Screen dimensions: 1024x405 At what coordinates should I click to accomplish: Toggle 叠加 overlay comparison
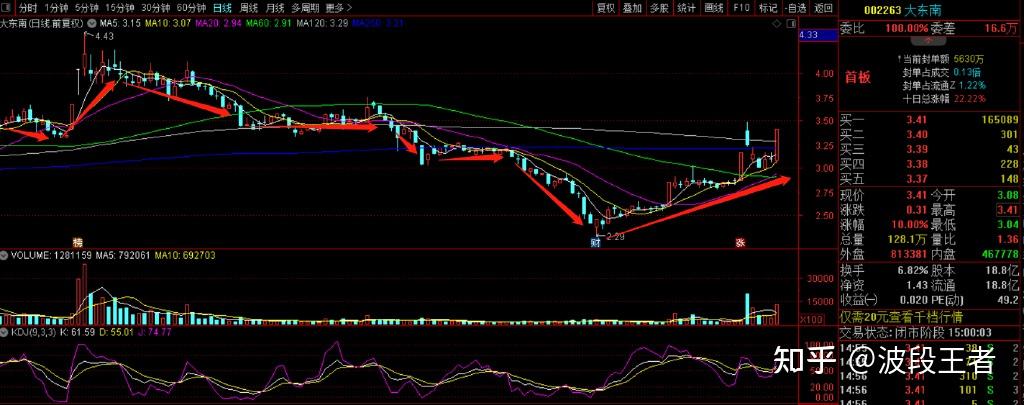[632, 7]
